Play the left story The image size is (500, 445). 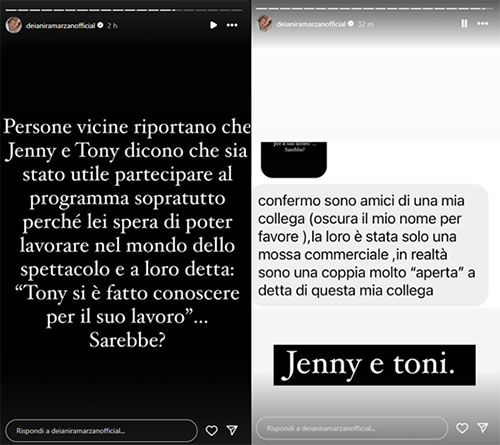click(x=213, y=25)
